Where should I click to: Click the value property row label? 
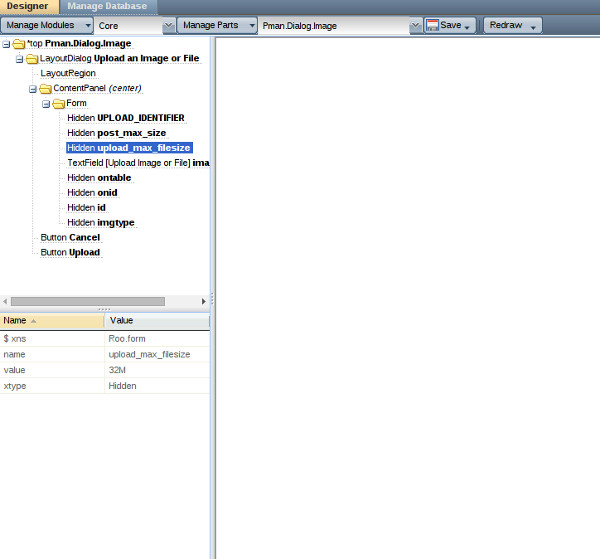[14, 370]
